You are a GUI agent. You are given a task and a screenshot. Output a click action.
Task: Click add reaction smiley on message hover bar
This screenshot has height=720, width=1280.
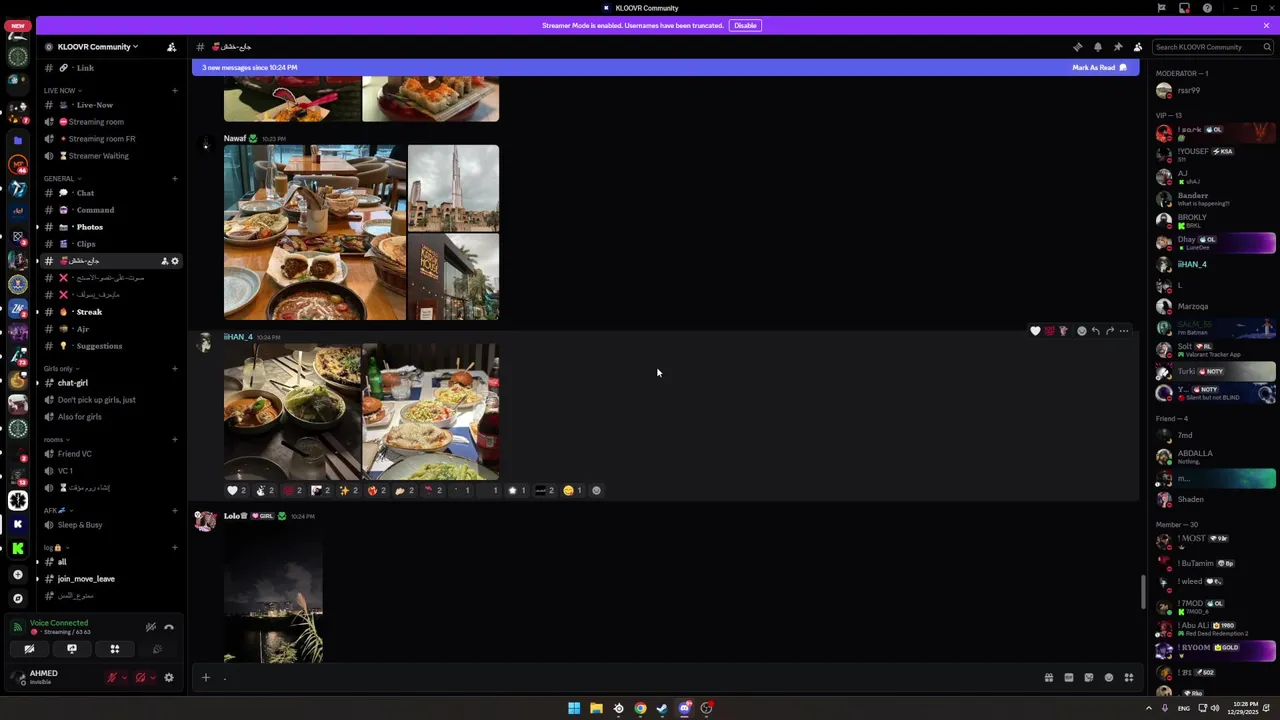(1081, 331)
